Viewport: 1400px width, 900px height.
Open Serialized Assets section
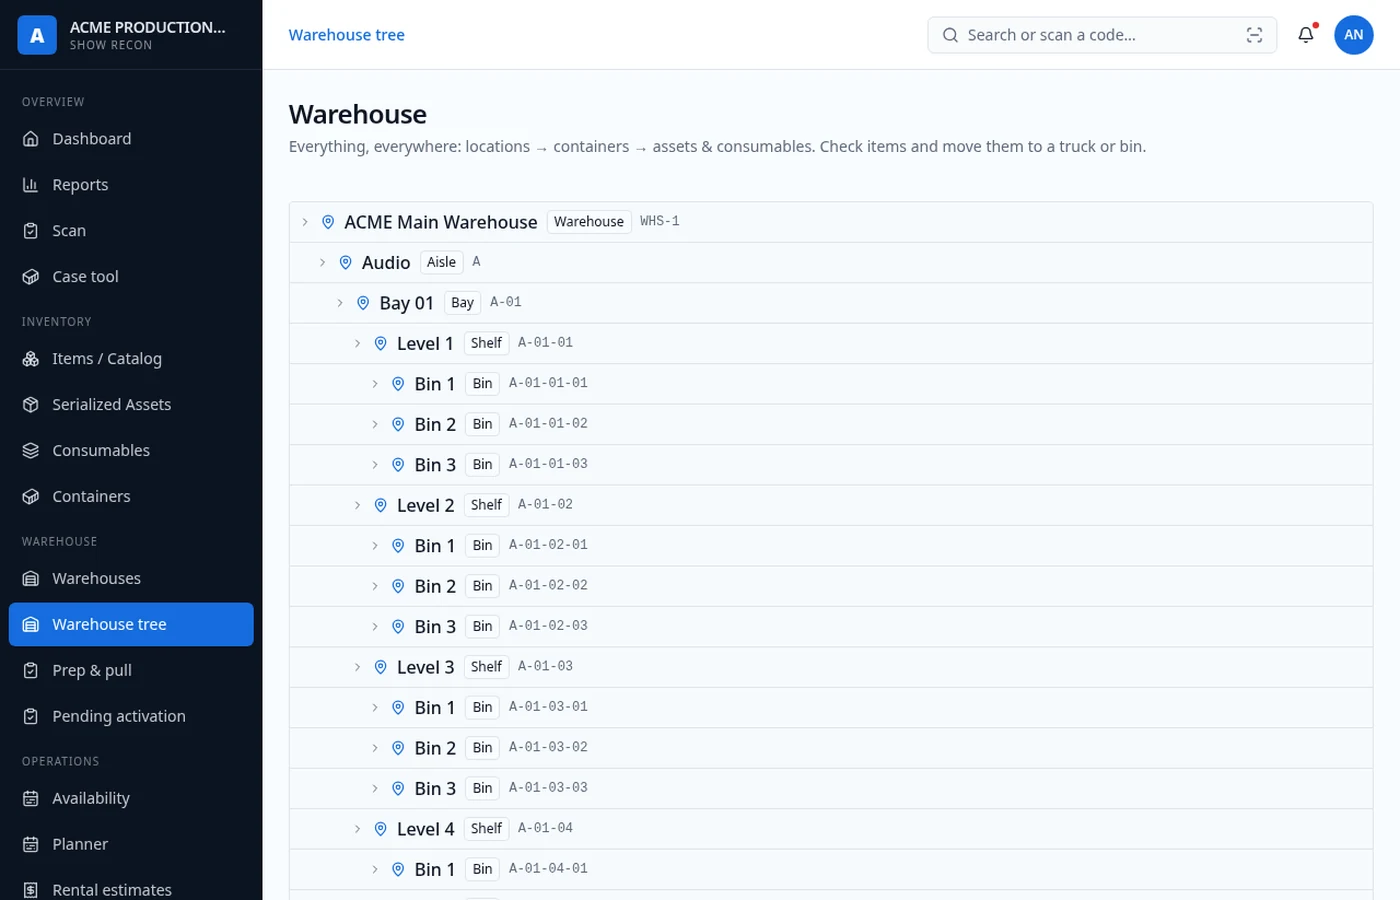point(131,405)
